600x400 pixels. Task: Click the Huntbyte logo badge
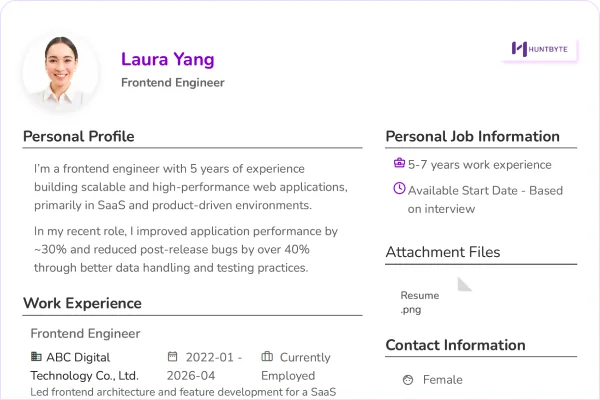click(540, 49)
